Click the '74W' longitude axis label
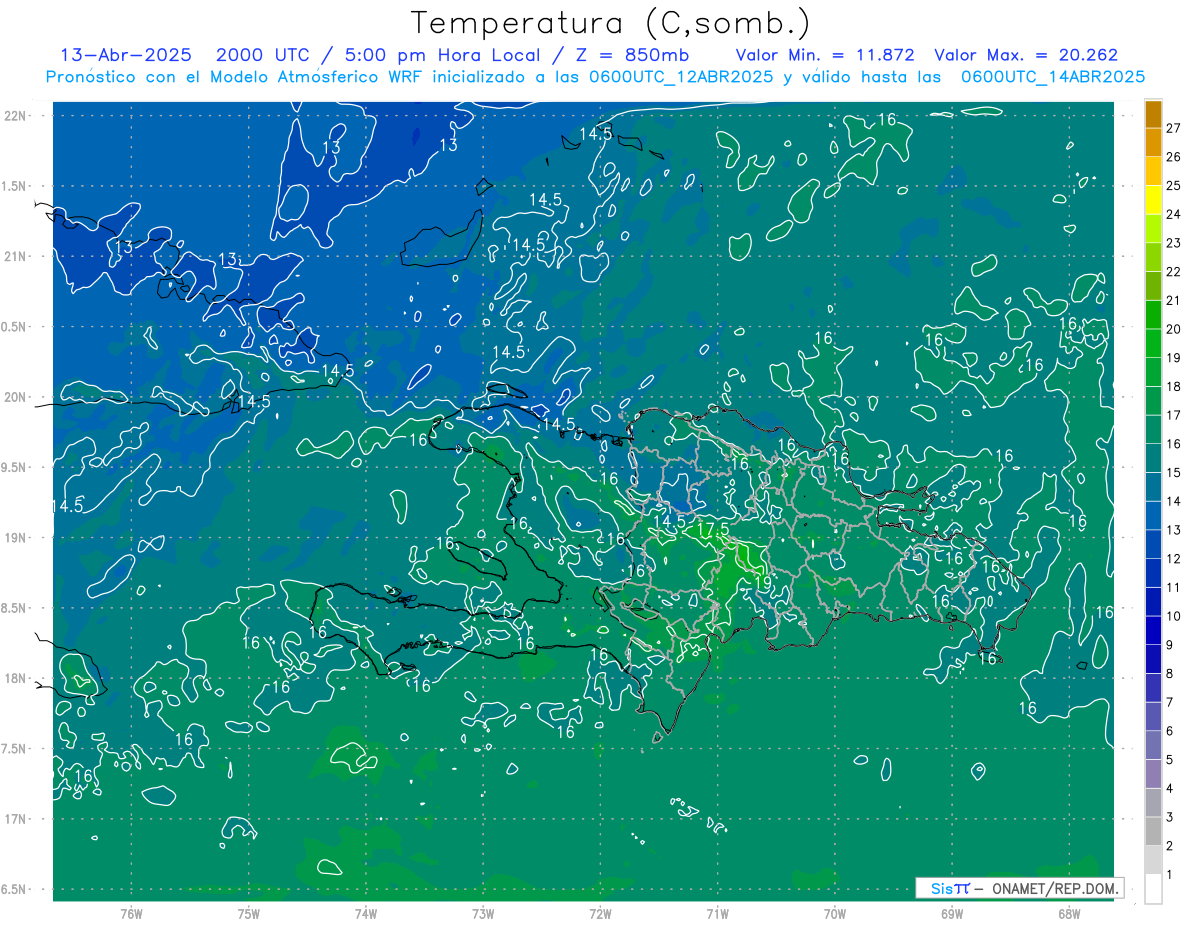 (x=365, y=913)
